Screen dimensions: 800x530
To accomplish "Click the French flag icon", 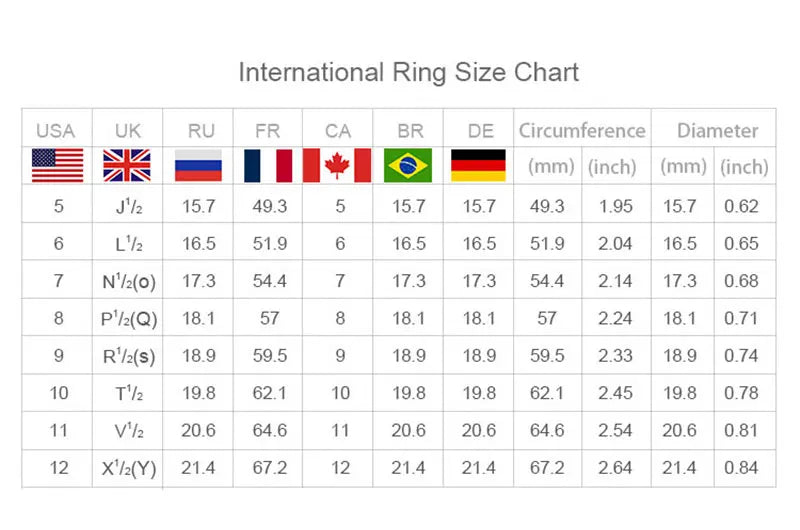I will click(x=268, y=165).
